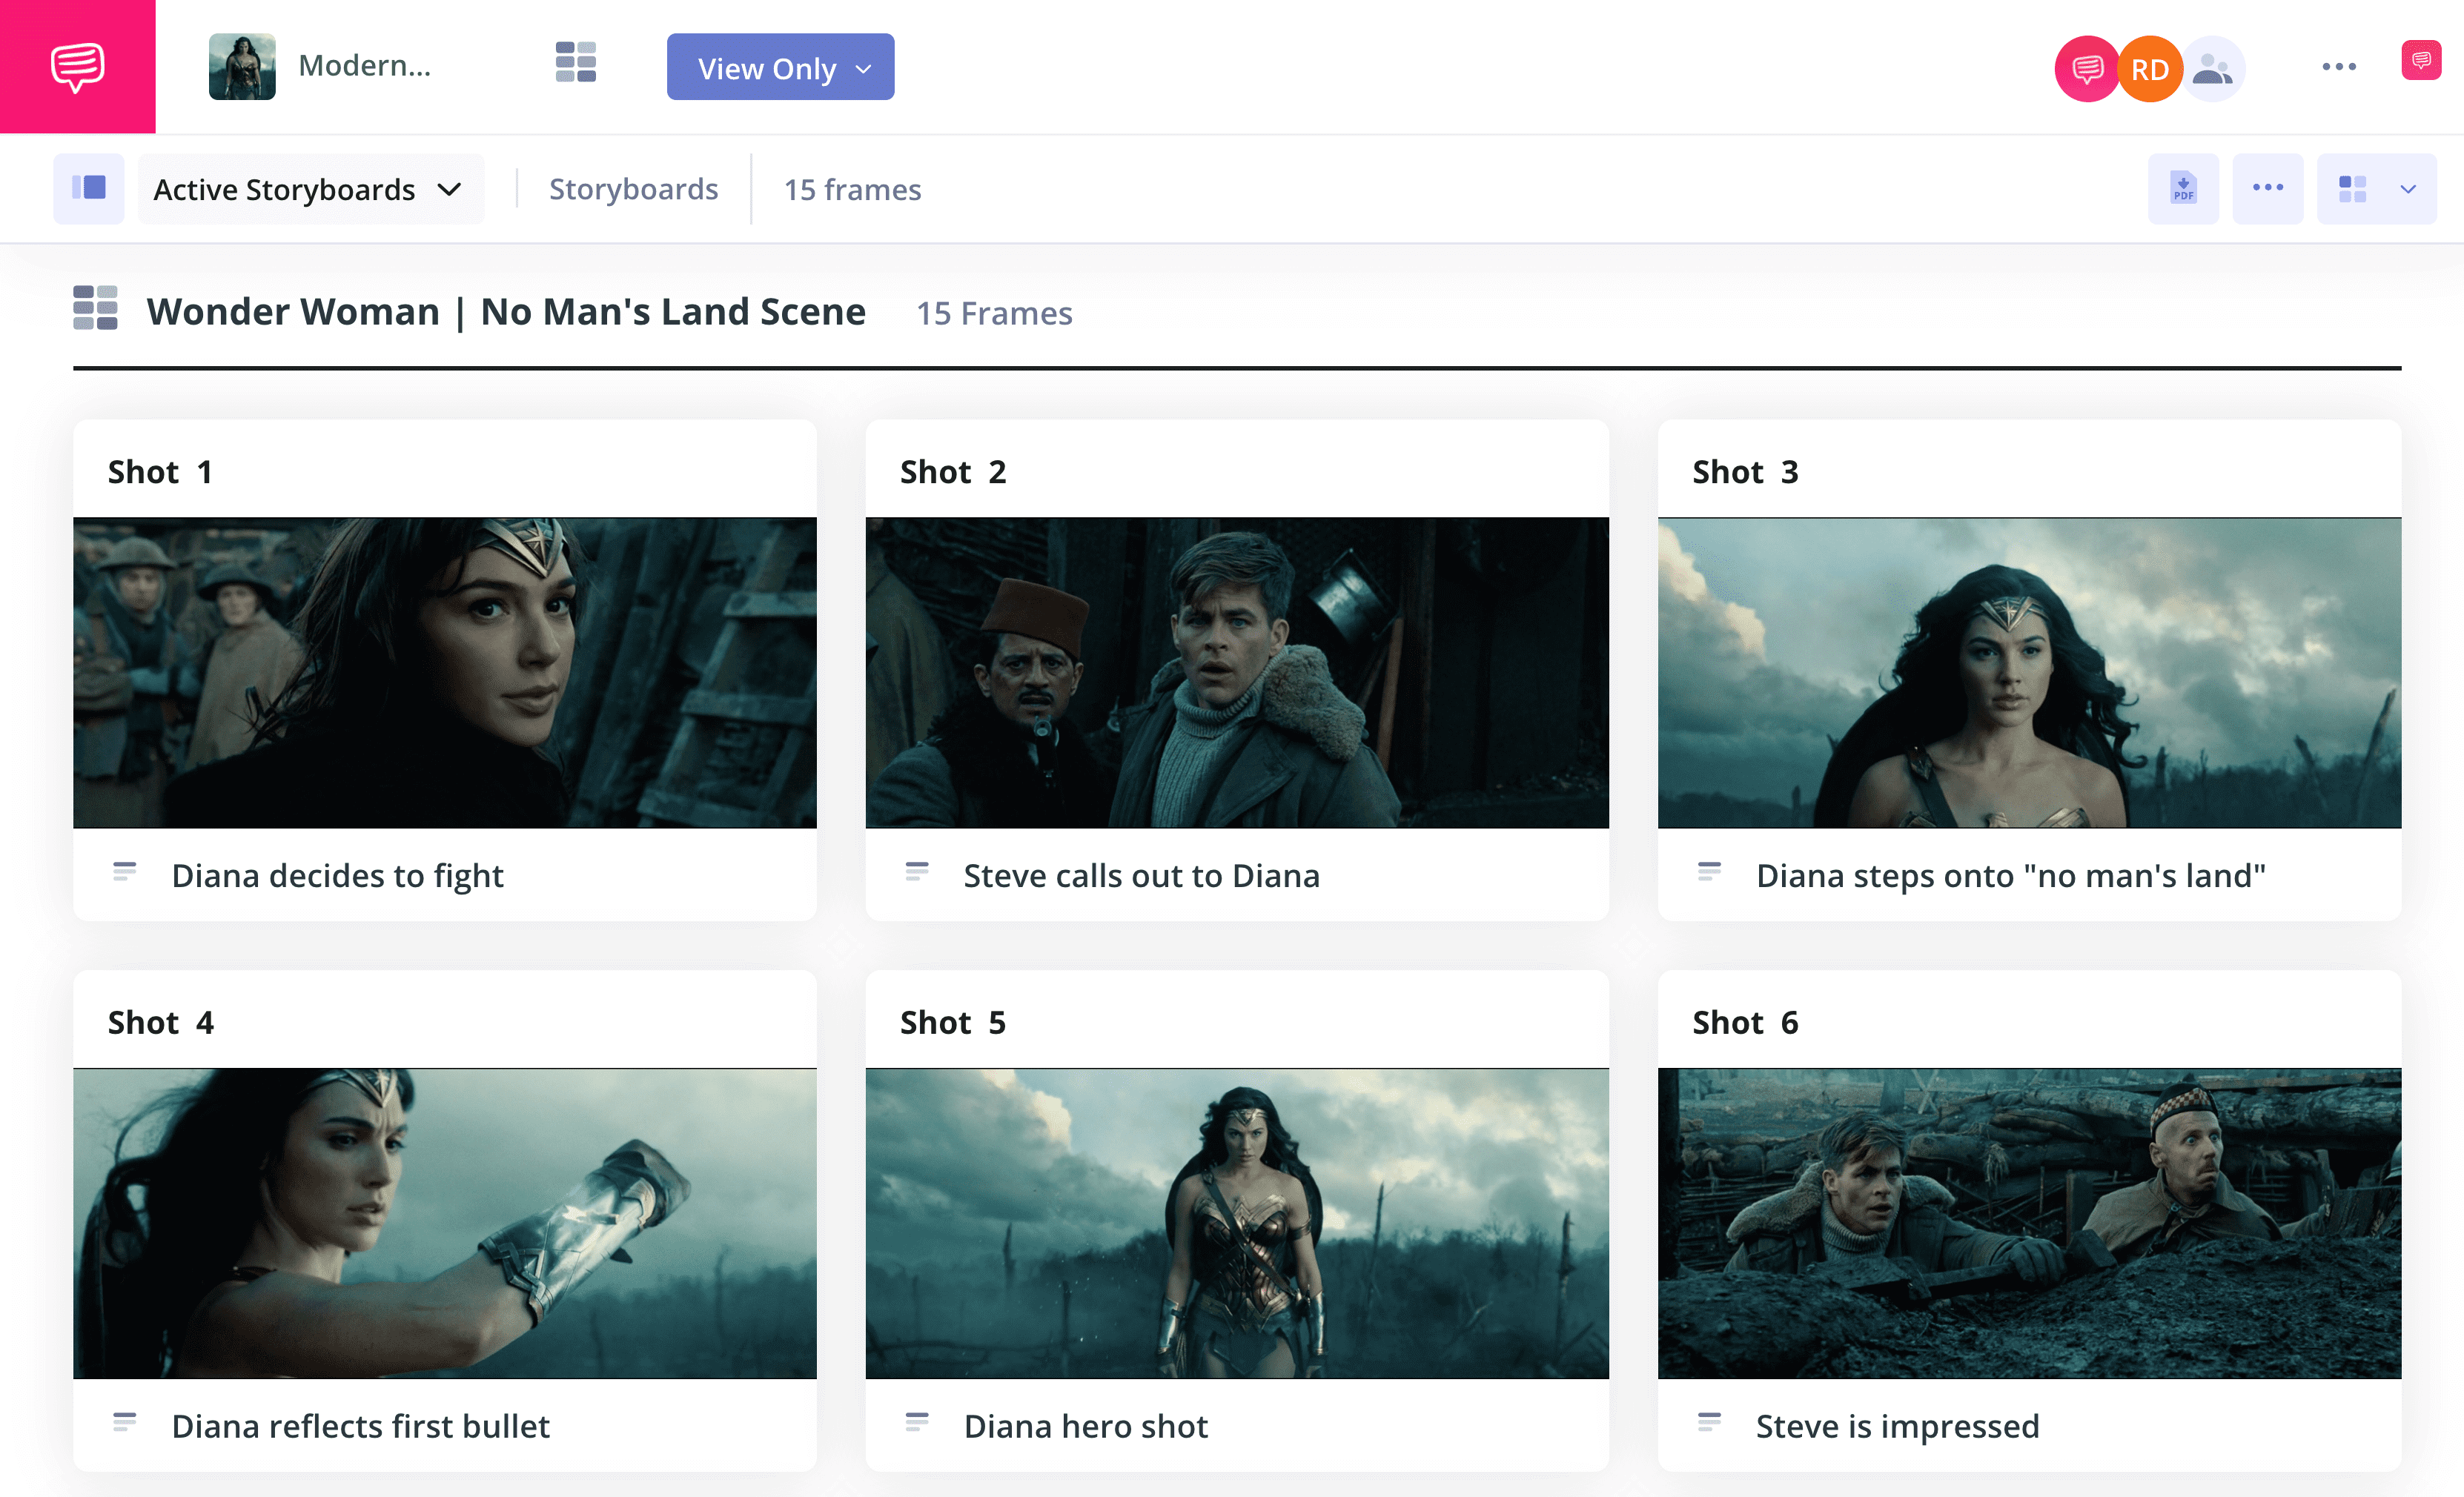
Task: Open the Shot 6 frame image
Action: coord(2029,1223)
